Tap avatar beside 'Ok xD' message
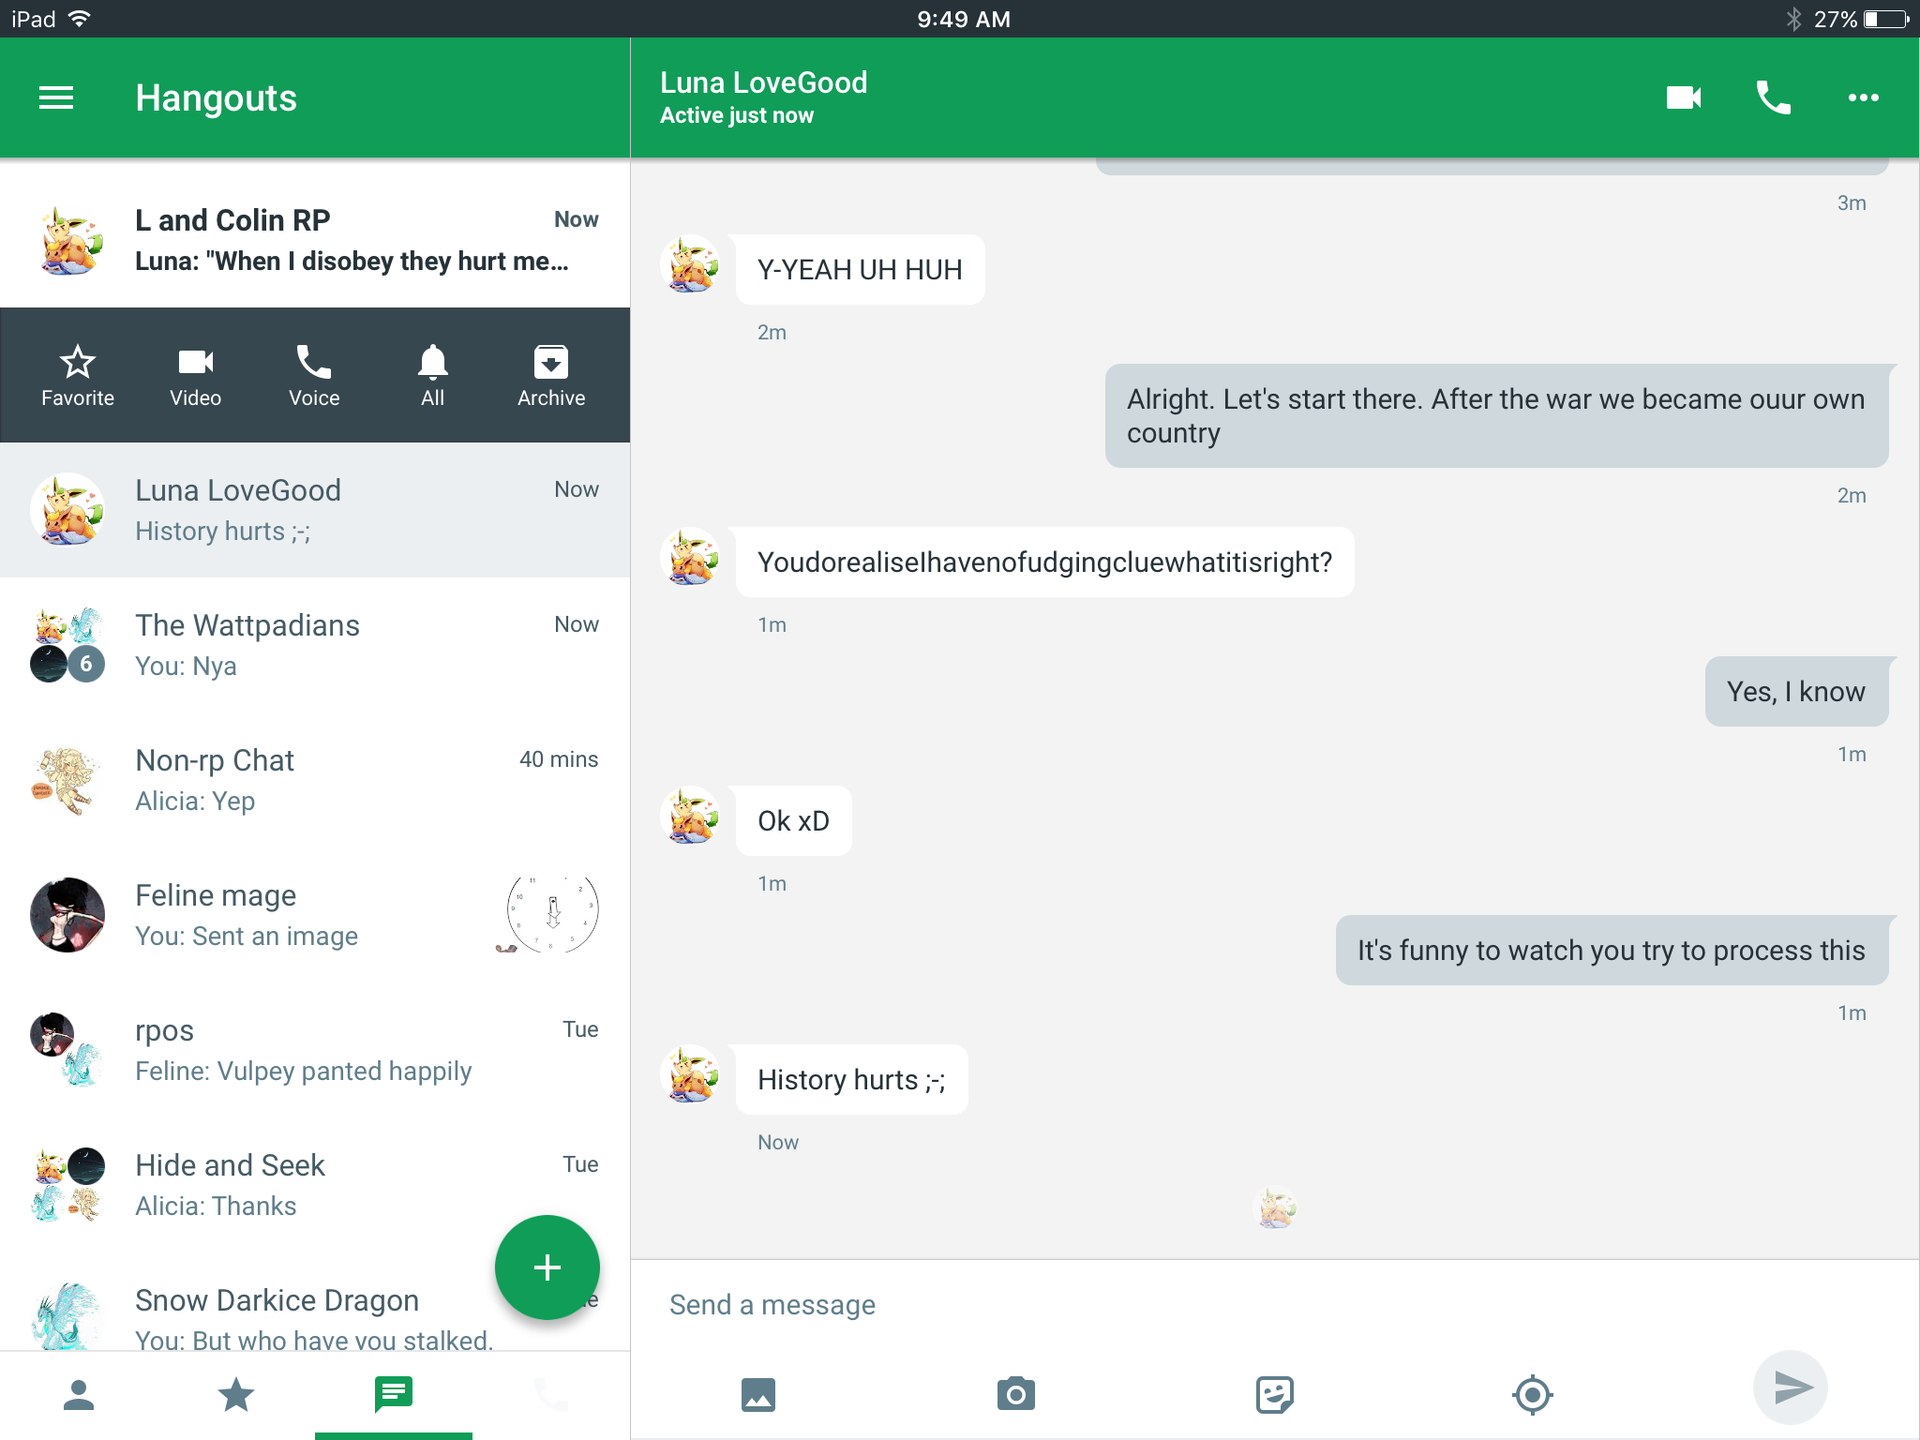The width and height of the screenshot is (1920, 1440). (692, 816)
